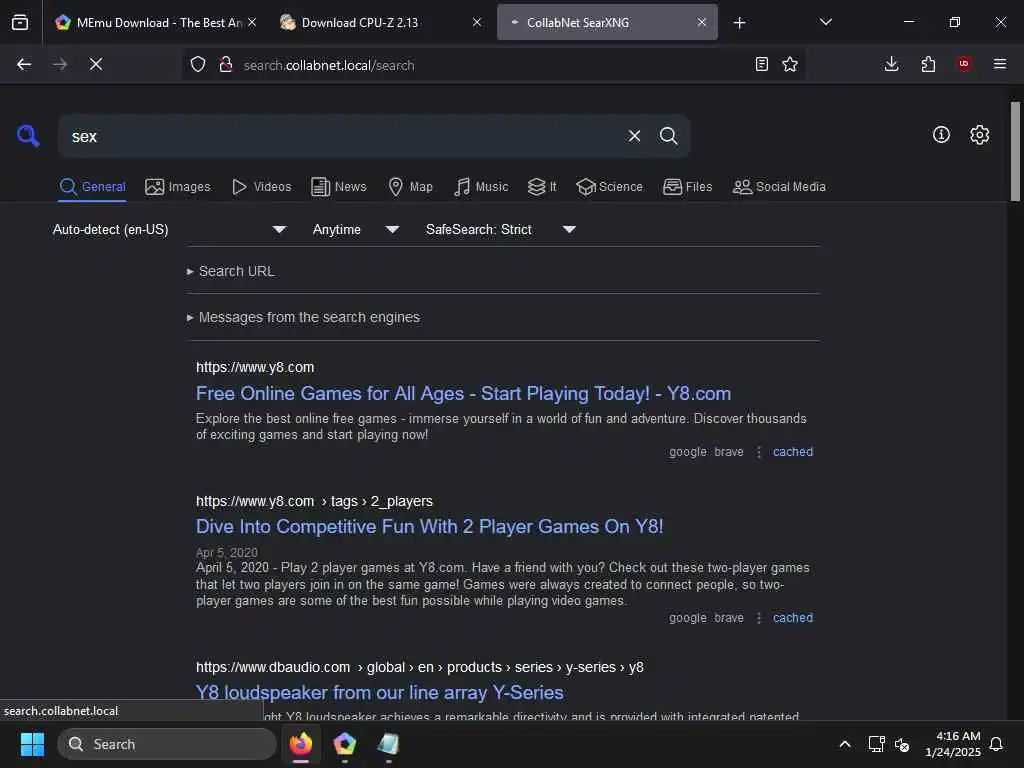
Task: Open the SafeSearch Strict dropdown
Action: tap(501, 229)
